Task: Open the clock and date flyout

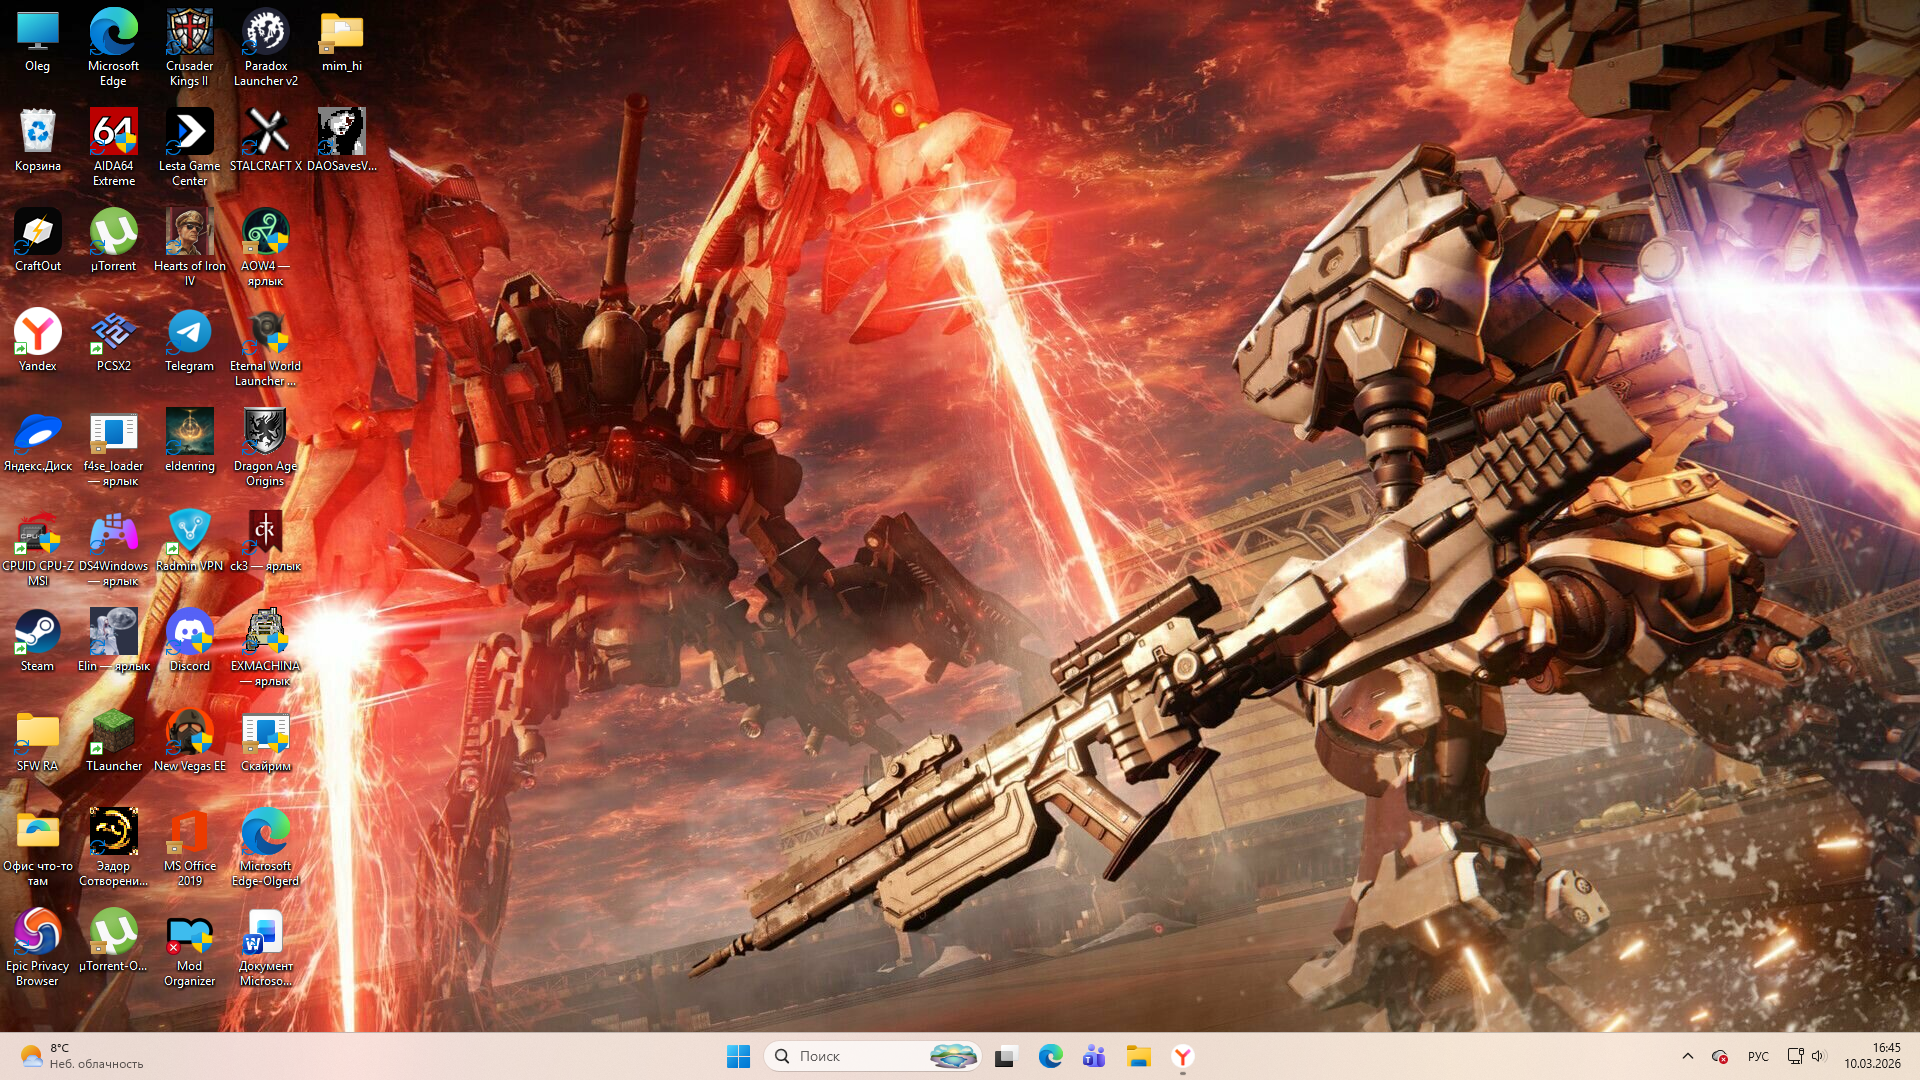Action: [x=1872, y=1056]
